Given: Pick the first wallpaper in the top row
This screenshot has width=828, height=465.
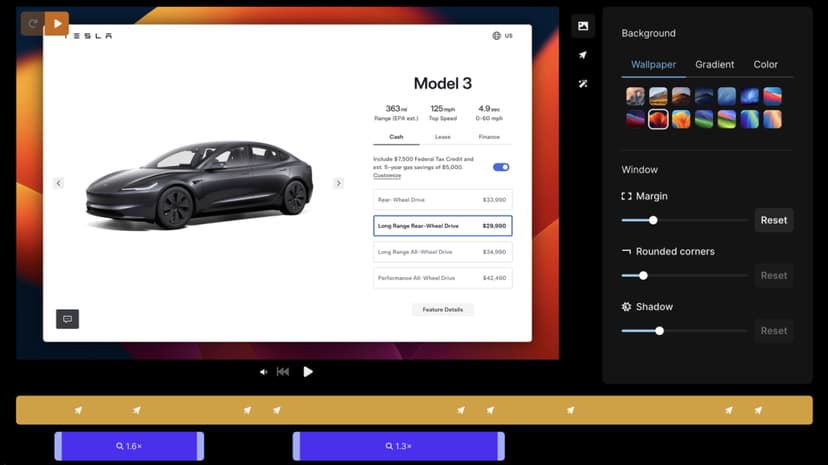Looking at the screenshot, I should click(x=635, y=96).
